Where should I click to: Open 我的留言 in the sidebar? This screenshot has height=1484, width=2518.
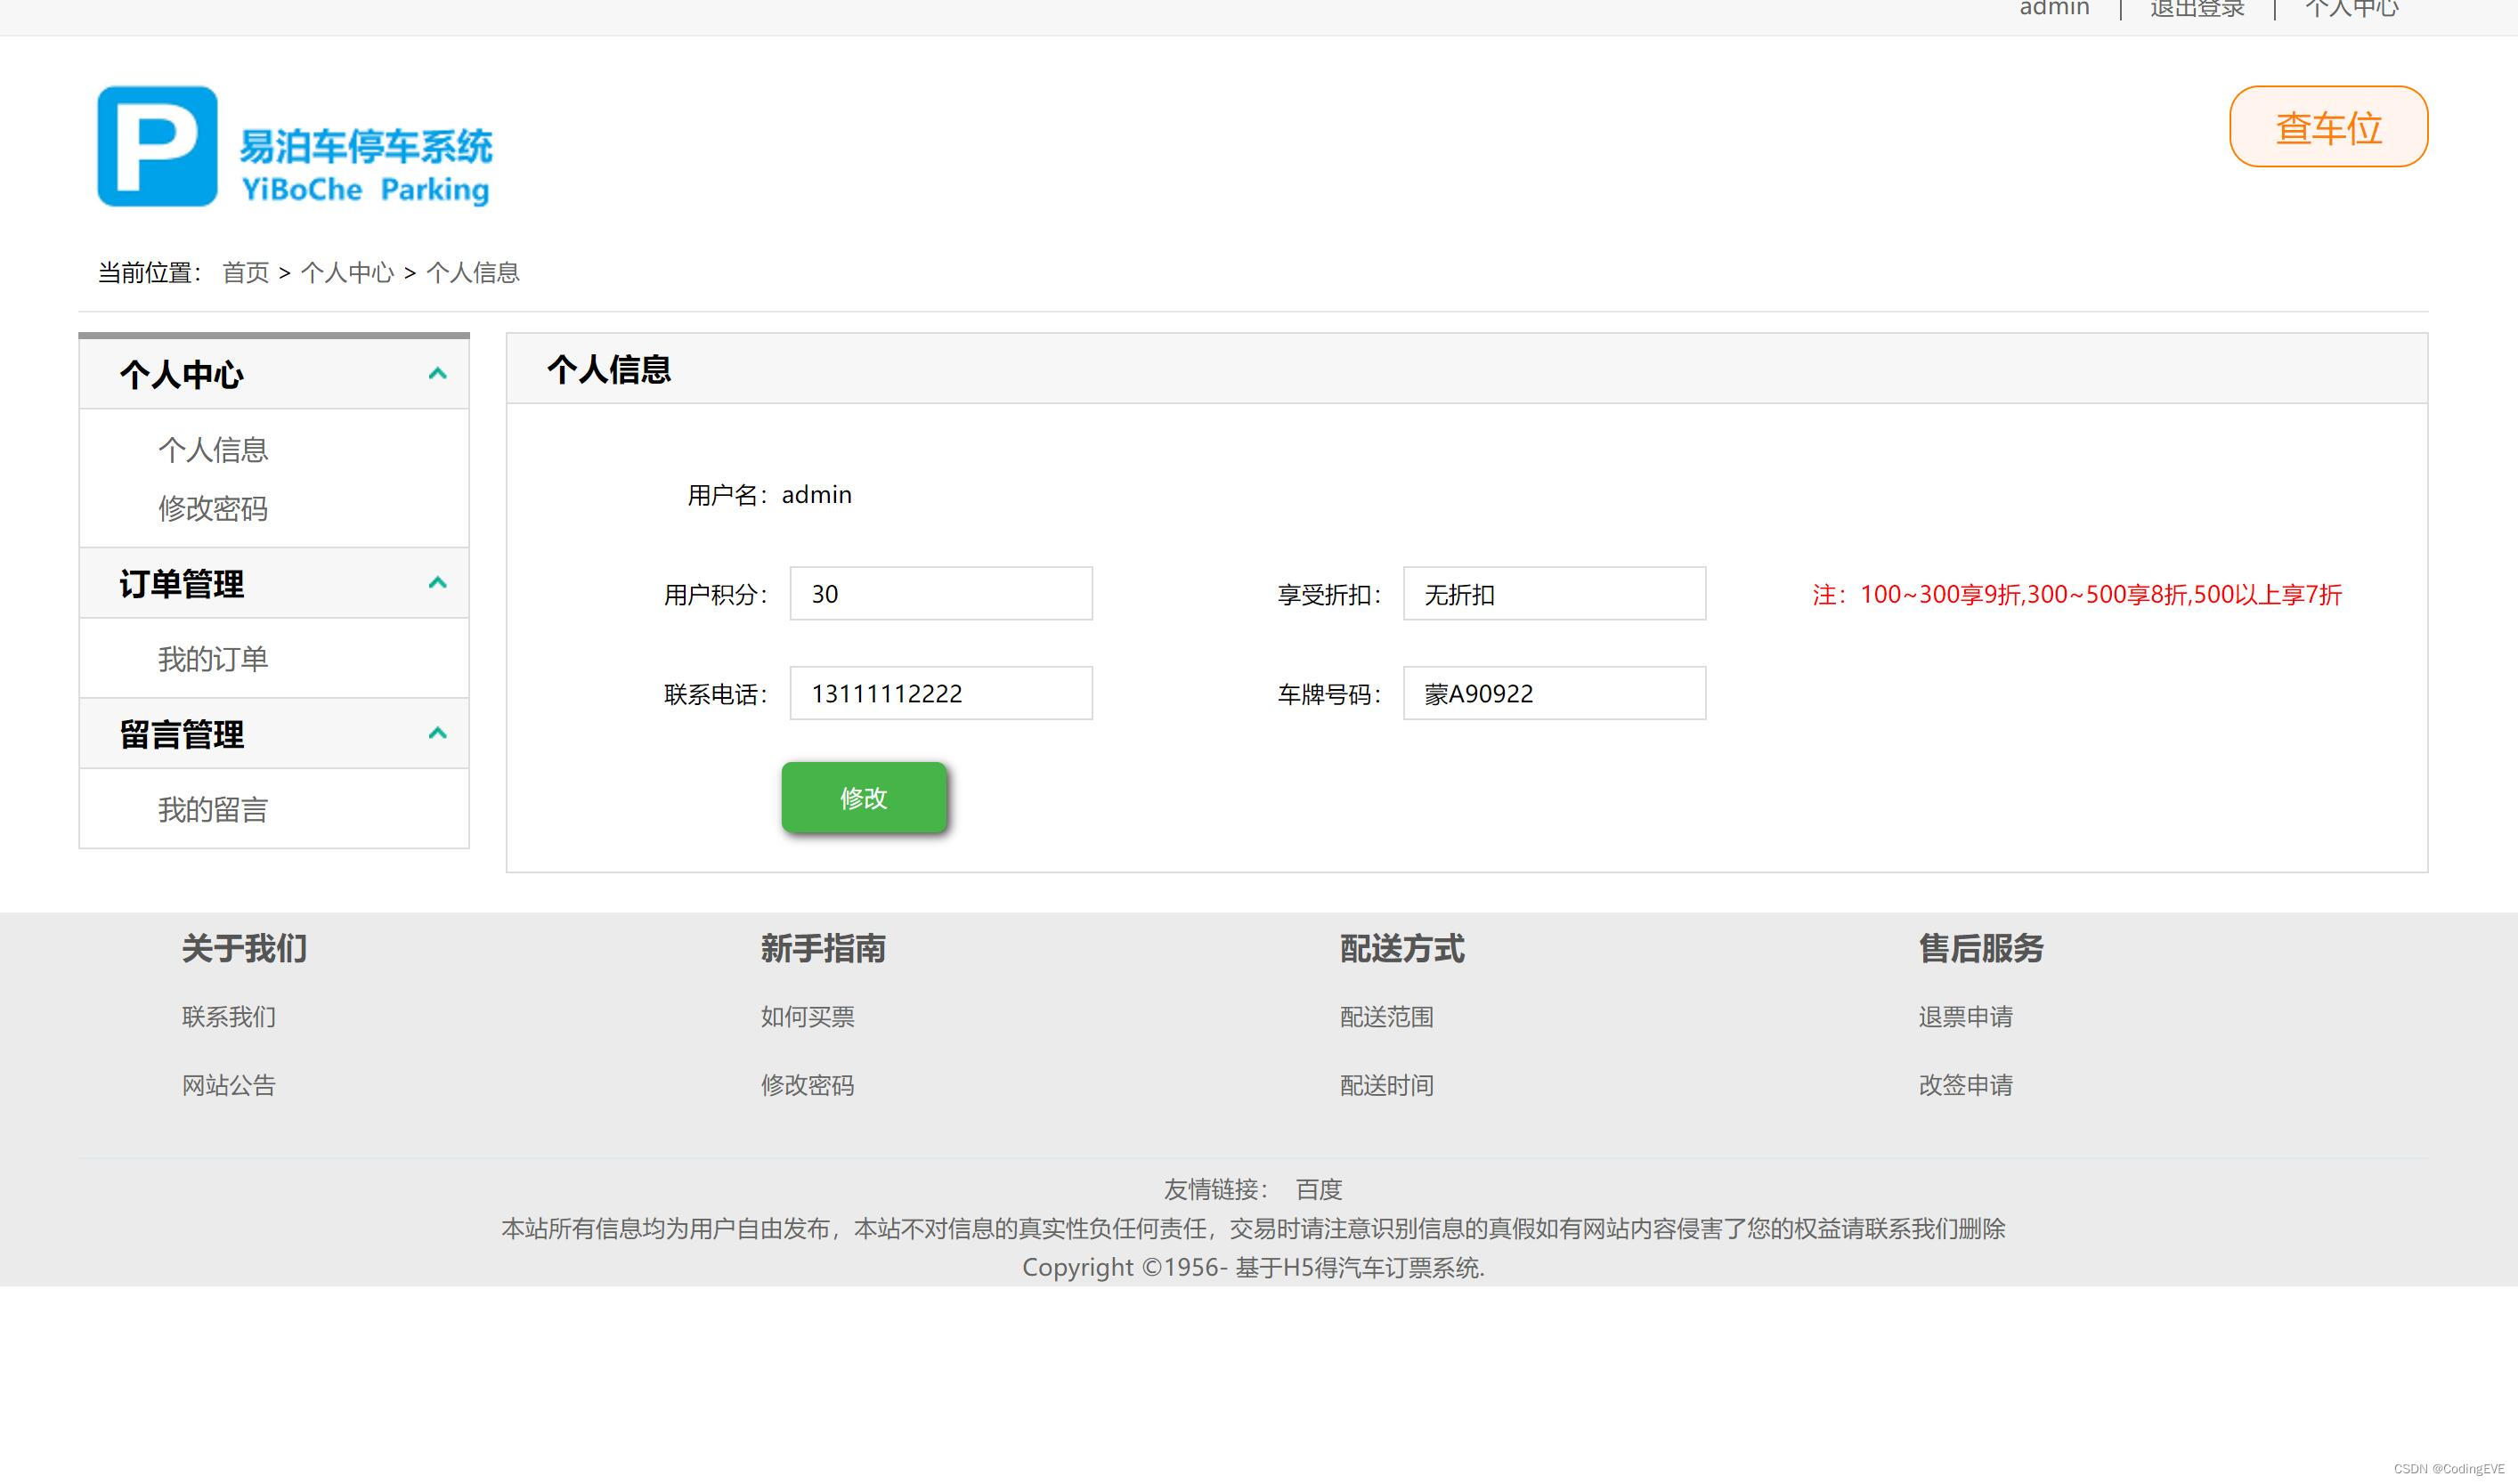(x=212, y=810)
